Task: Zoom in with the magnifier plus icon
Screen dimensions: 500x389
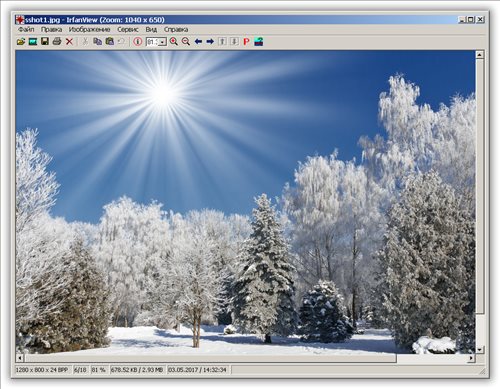Action: pos(174,41)
